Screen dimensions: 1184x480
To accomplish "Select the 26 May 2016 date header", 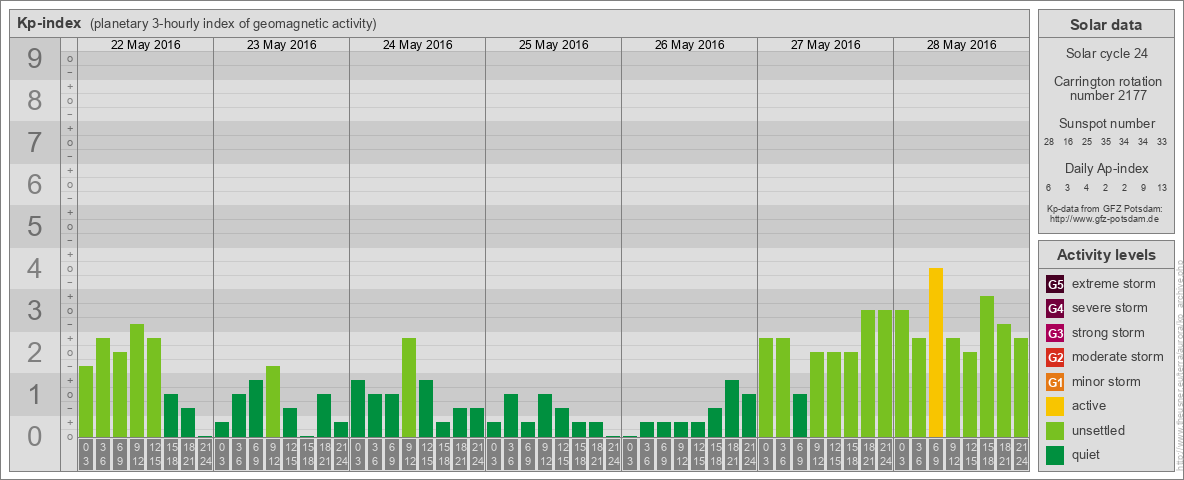I will point(689,45).
